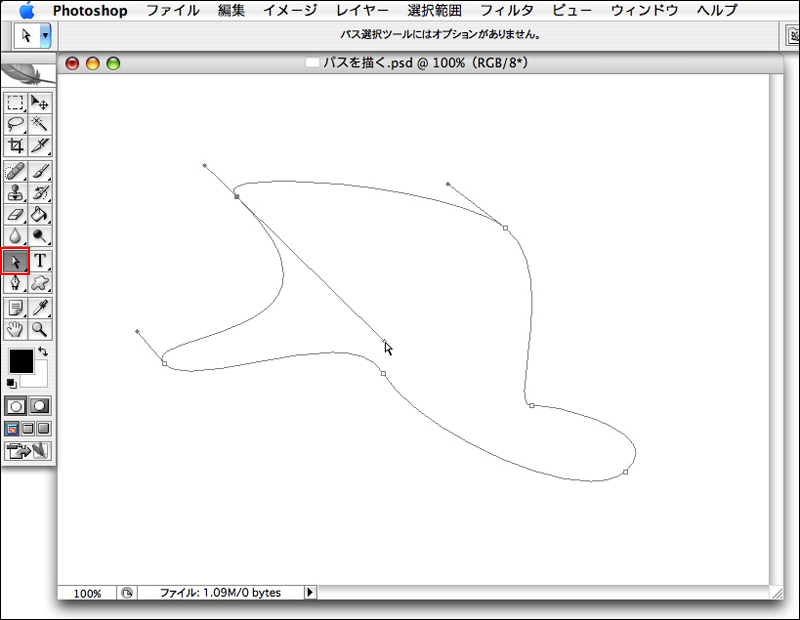Enable full screen mode with menu bar
Image resolution: width=800 pixels, height=620 pixels.
tap(28, 428)
